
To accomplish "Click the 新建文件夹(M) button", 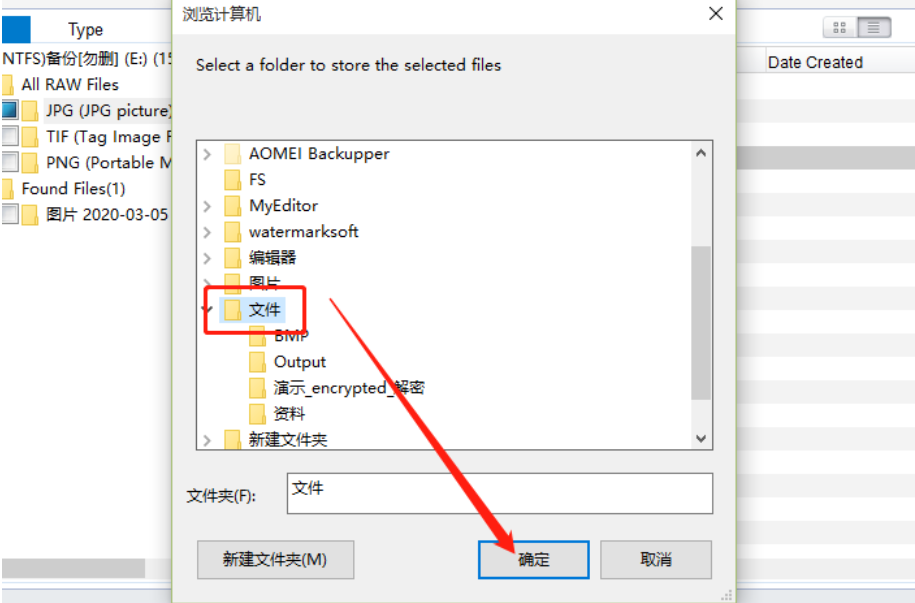I will pyautogui.click(x=275, y=559).
